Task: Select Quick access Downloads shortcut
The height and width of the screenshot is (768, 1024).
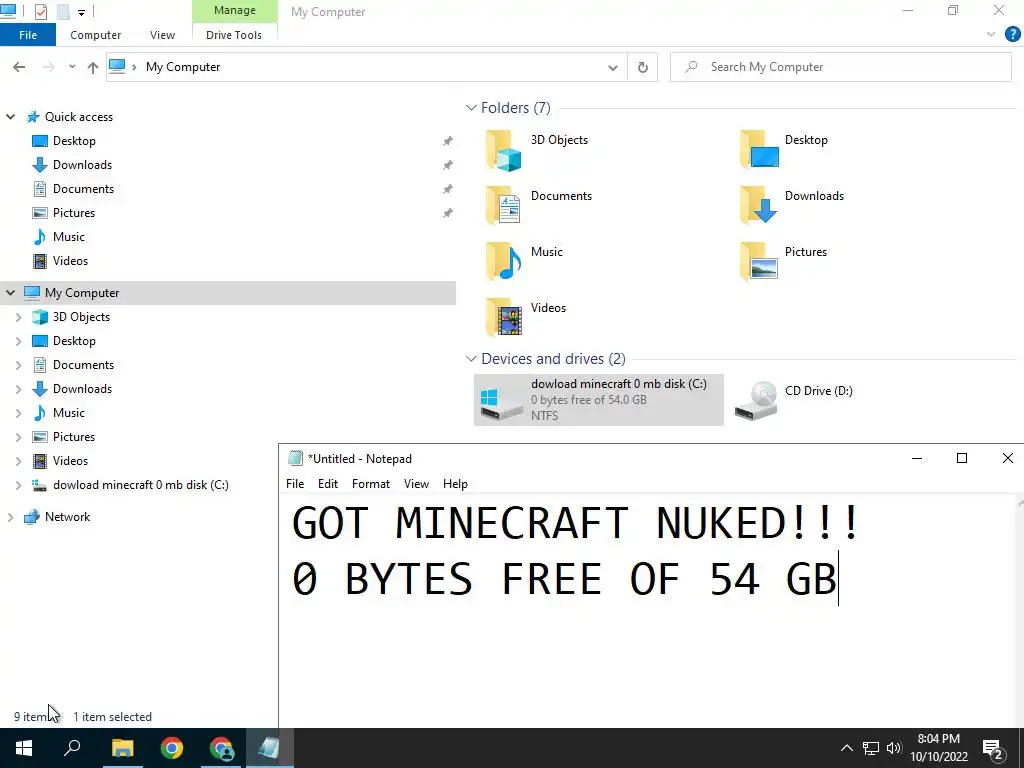Action: click(x=82, y=165)
